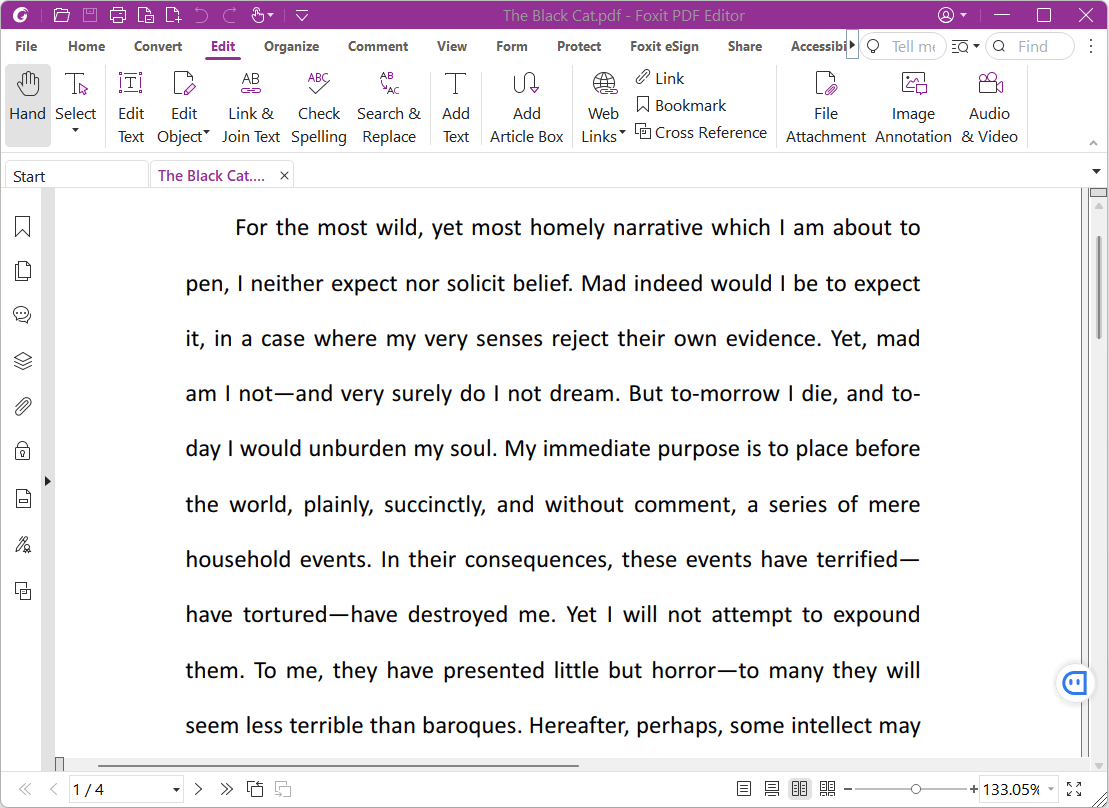1109x808 pixels.
Task: Insert Audio & Video
Action: pyautogui.click(x=989, y=108)
